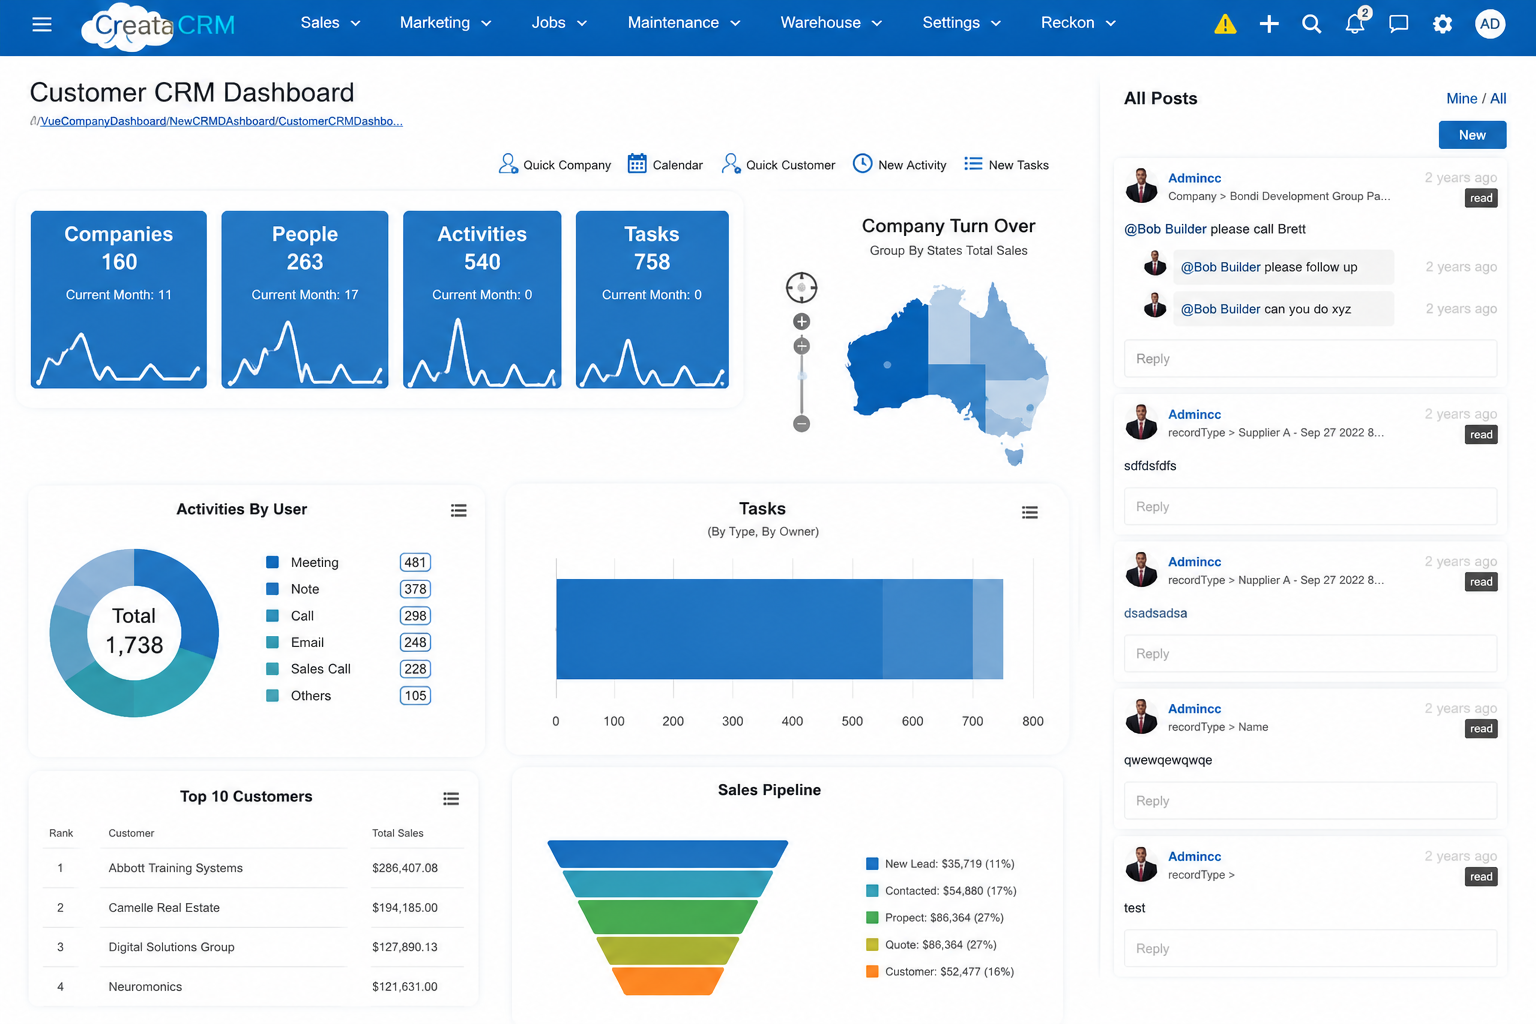
Task: Click read badge on Bondi Development post
Action: pyautogui.click(x=1481, y=198)
